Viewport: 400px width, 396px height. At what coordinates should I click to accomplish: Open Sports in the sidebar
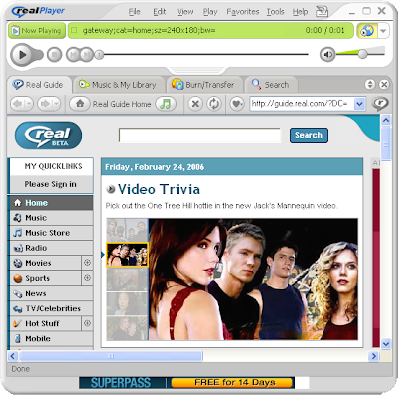coord(46,278)
